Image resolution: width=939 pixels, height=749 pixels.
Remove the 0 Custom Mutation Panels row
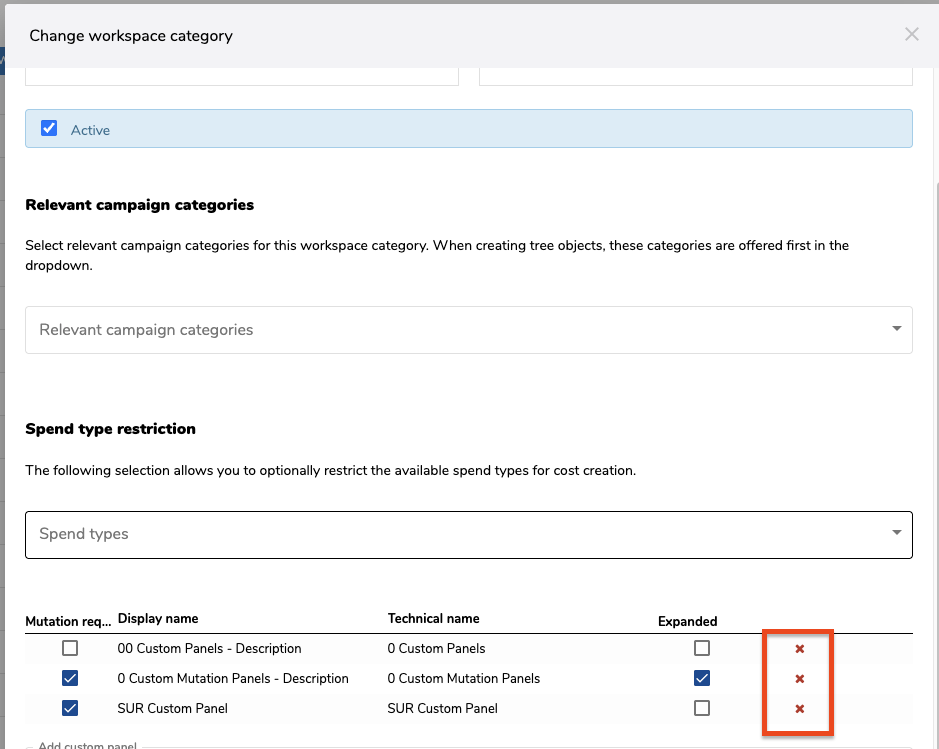(799, 679)
